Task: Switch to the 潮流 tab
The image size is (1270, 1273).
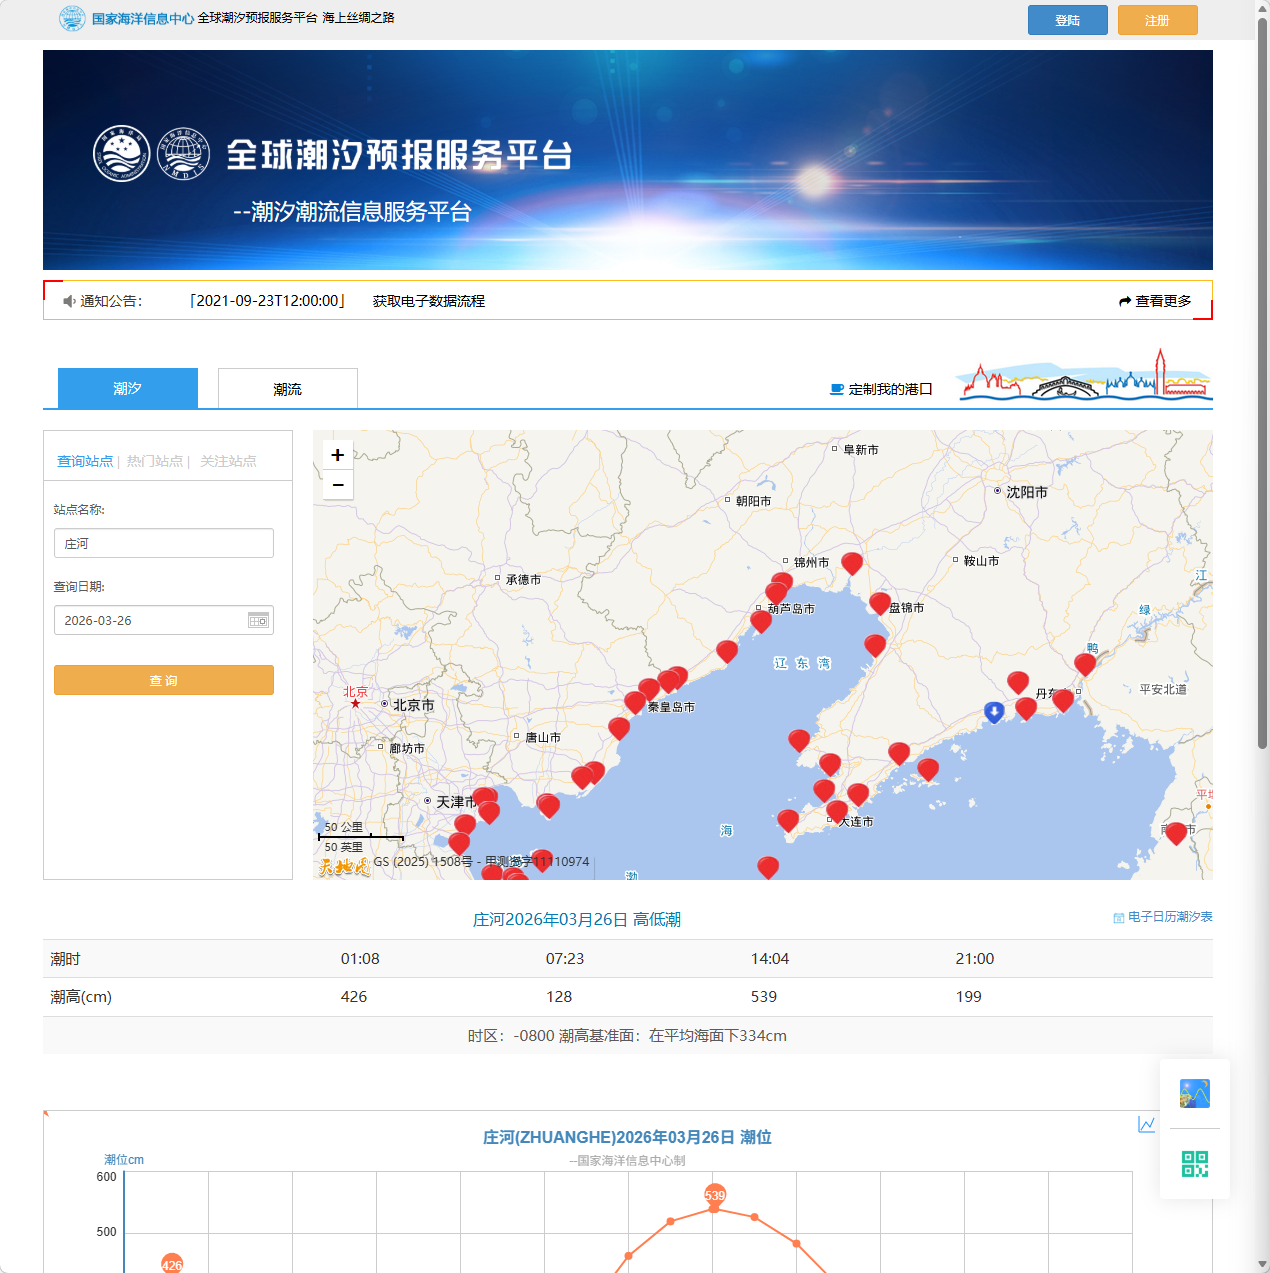Action: point(287,388)
